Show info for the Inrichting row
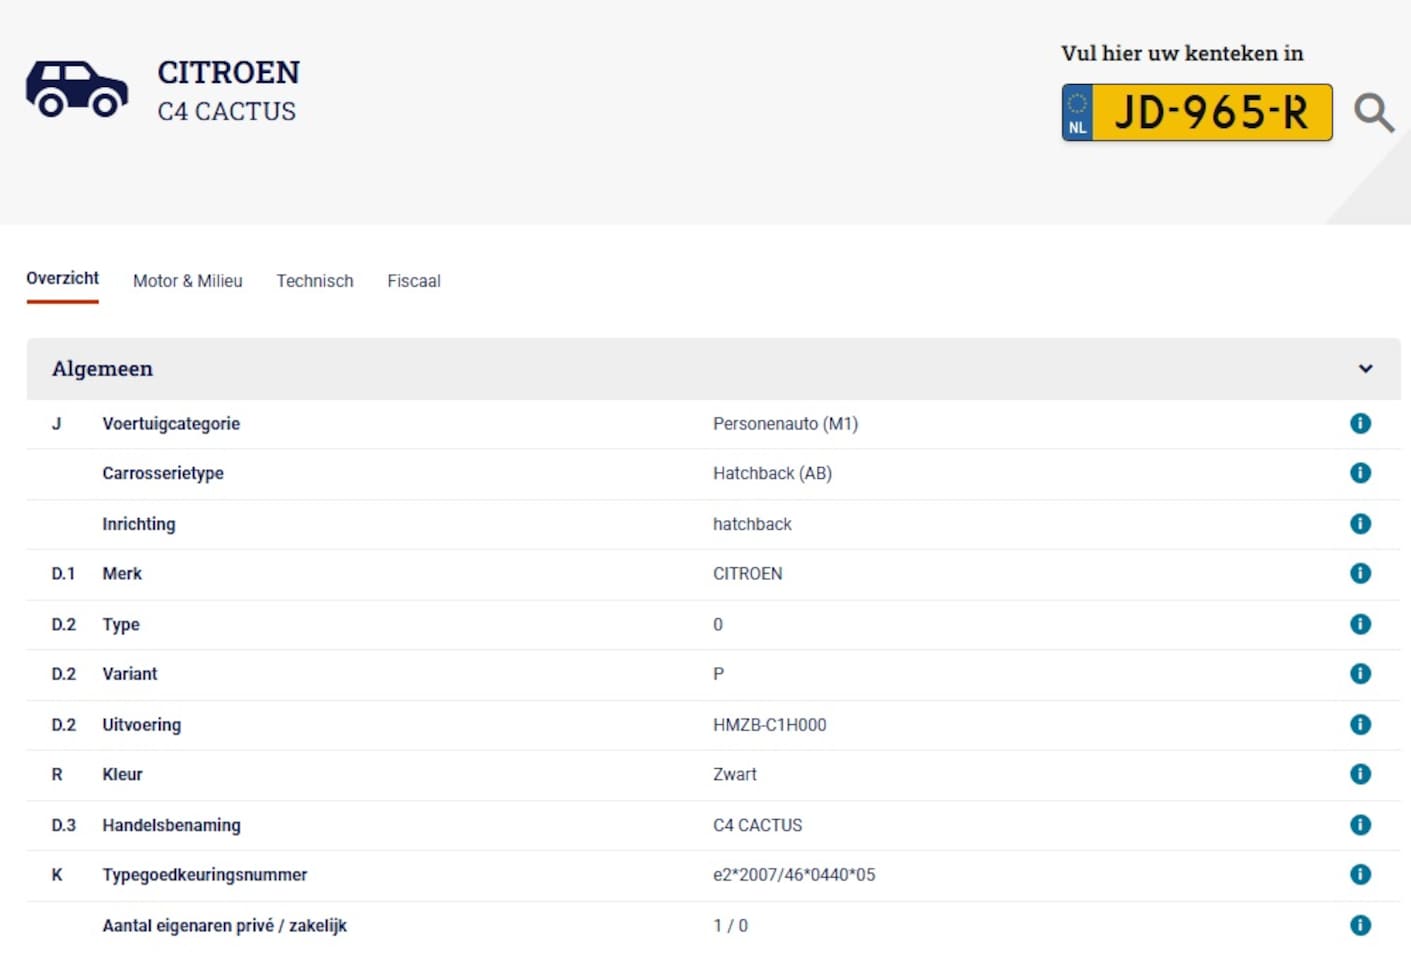Image resolution: width=1411 pixels, height=960 pixels. pyautogui.click(x=1360, y=523)
